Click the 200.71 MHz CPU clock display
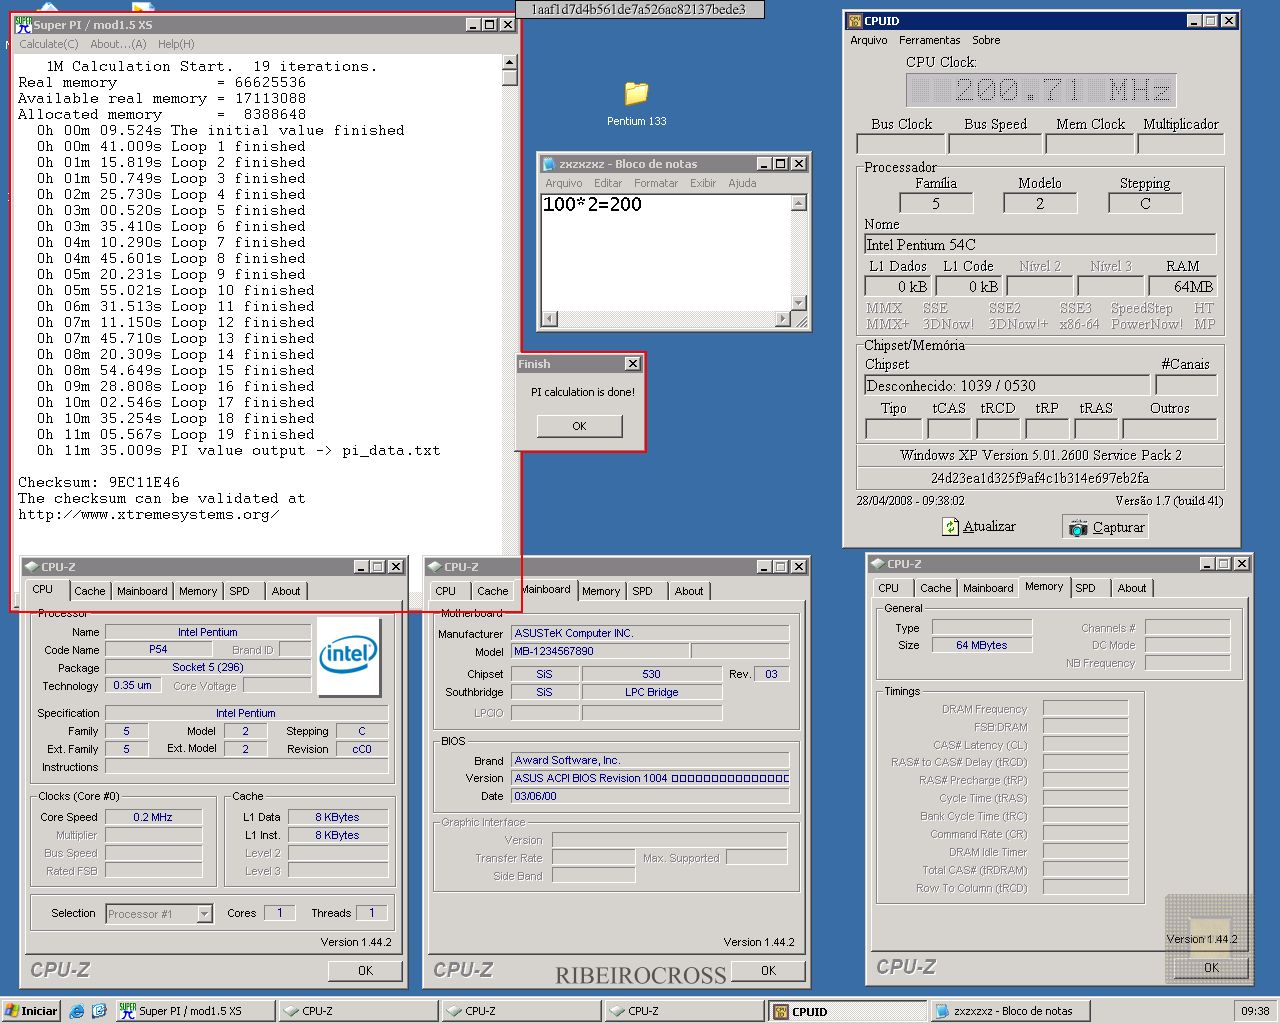The width and height of the screenshot is (1280, 1024). coord(1041,91)
